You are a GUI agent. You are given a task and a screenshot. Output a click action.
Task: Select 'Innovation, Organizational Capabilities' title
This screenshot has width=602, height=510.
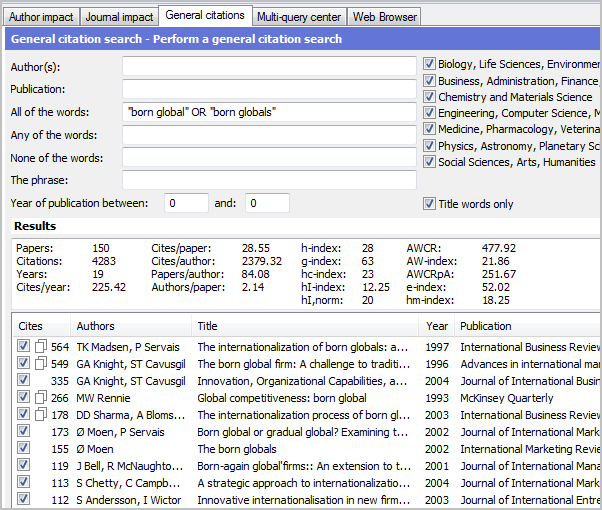tap(302, 381)
